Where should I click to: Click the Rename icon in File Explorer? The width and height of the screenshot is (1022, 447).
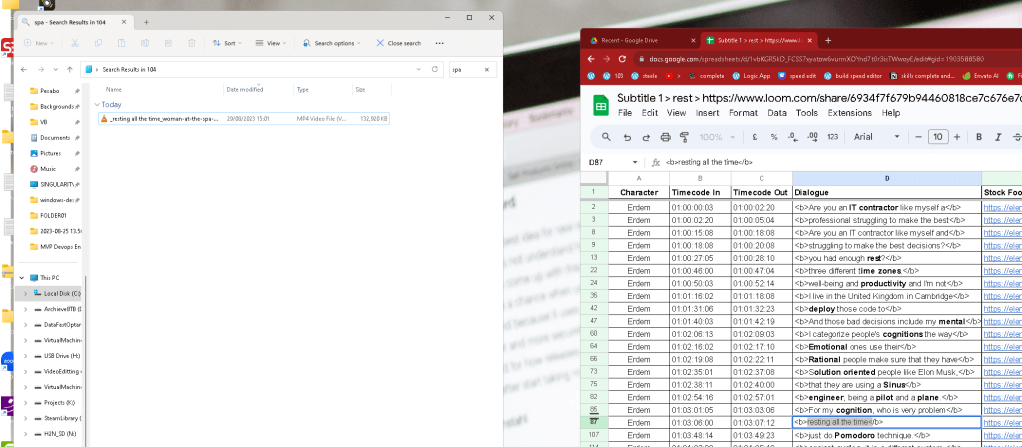pyautogui.click(x=145, y=43)
